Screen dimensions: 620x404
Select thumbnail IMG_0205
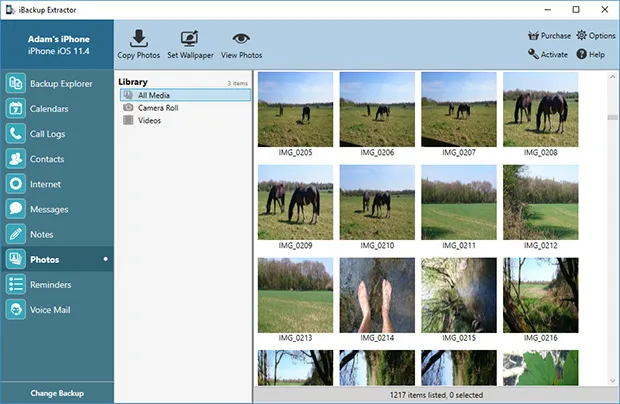[295, 109]
